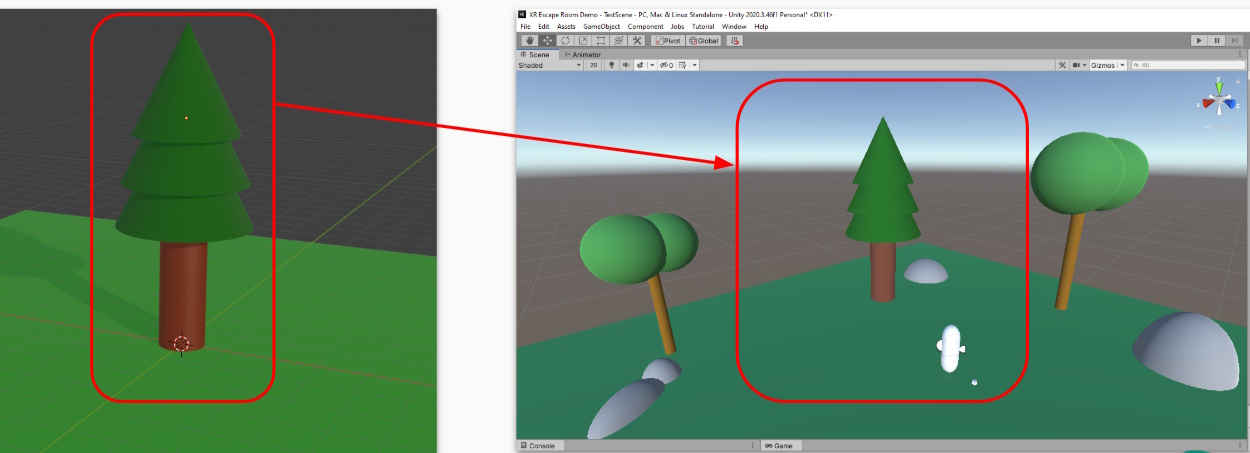The height and width of the screenshot is (453, 1250).
Task: Open the Scene panel three-dot options menu
Action: tap(1240, 54)
